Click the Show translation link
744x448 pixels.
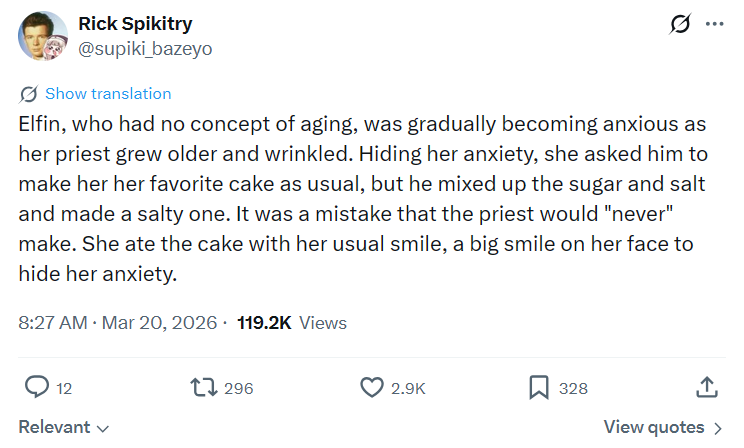pyautogui.click(x=108, y=94)
